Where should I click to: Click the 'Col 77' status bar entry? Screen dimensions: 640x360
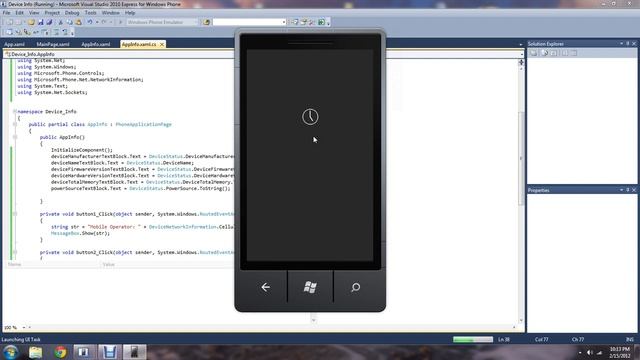[x=542, y=339]
